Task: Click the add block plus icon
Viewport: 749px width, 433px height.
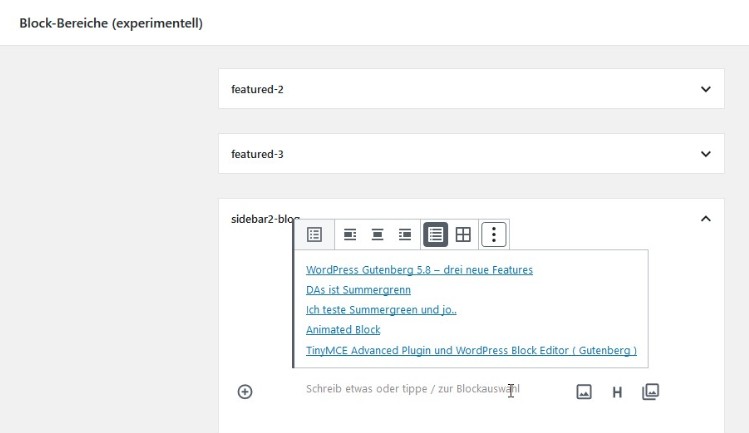Action: click(245, 392)
